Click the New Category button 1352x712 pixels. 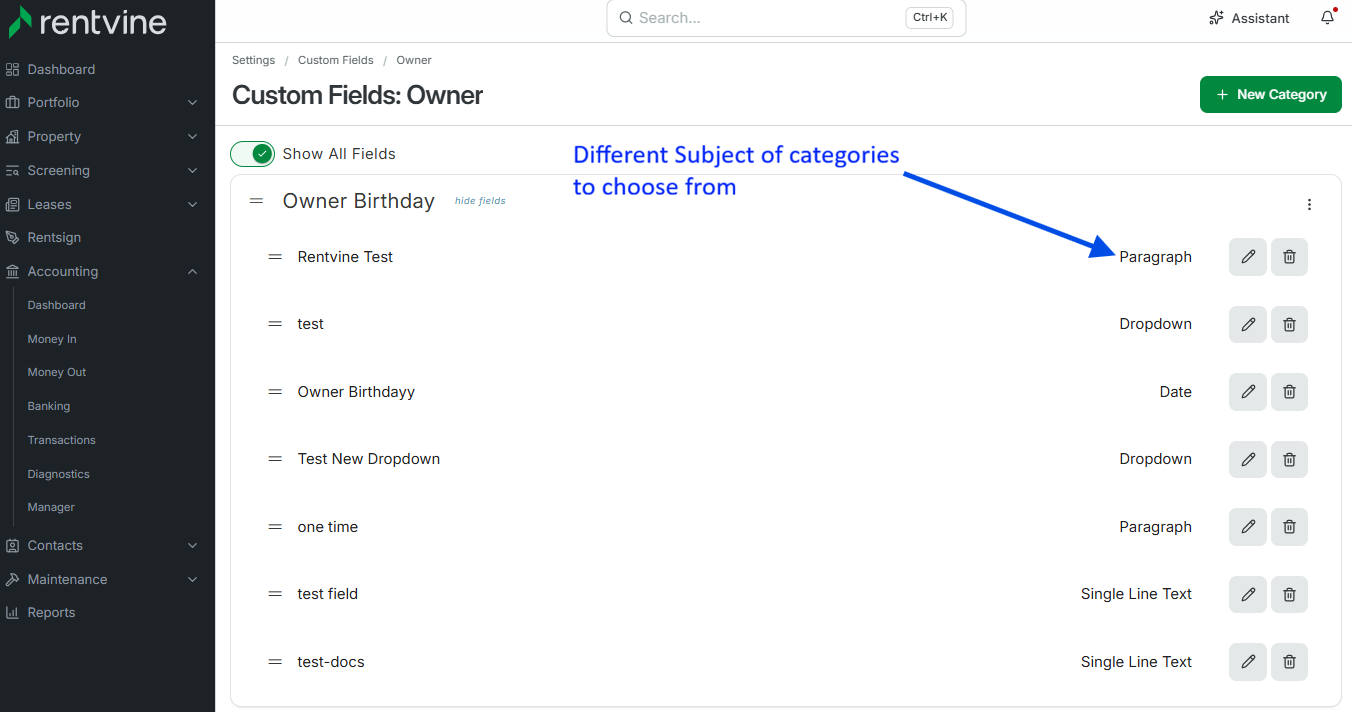pyautogui.click(x=1271, y=94)
